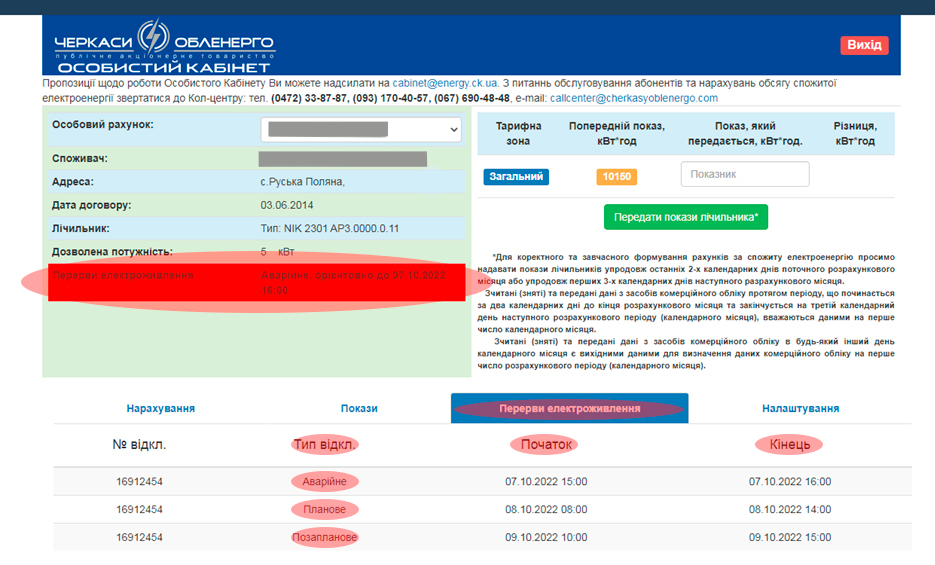Click the blue Загальний tariff zone badge
Screen dimensions: 935x565
pos(516,177)
